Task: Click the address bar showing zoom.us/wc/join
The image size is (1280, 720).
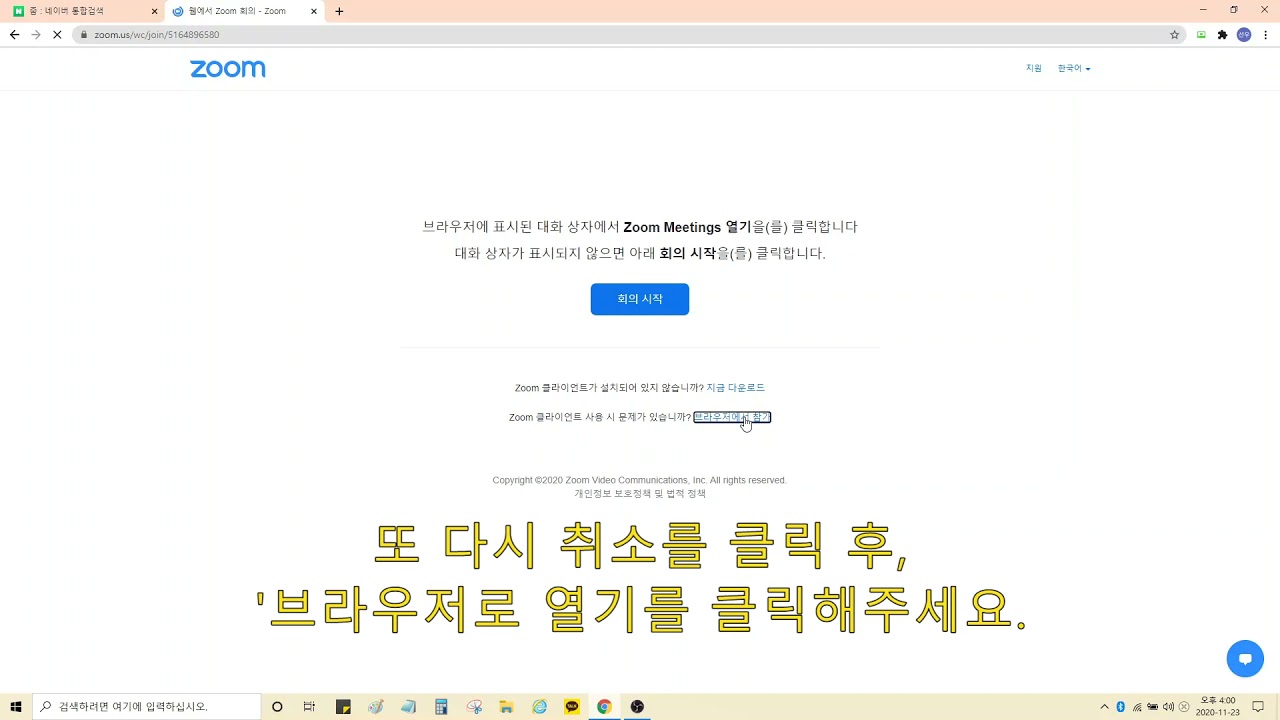Action: (x=630, y=34)
